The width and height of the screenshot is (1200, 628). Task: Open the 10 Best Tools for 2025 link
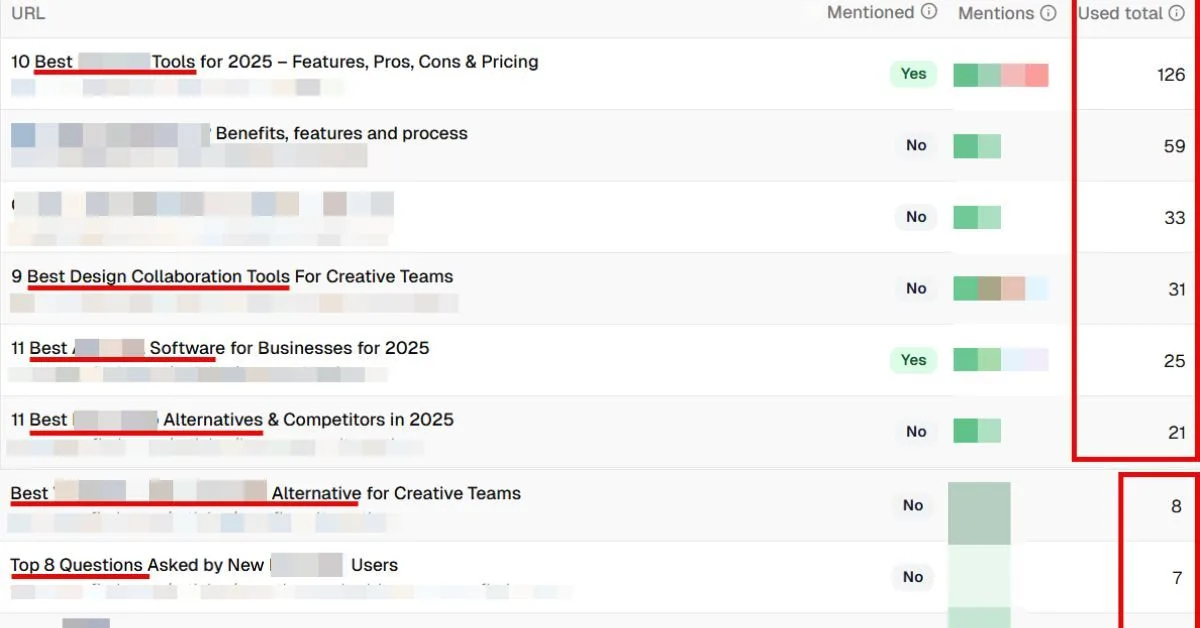point(275,62)
